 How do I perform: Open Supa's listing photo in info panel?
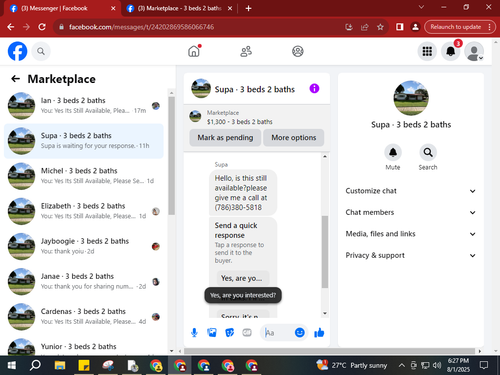[x=411, y=98]
